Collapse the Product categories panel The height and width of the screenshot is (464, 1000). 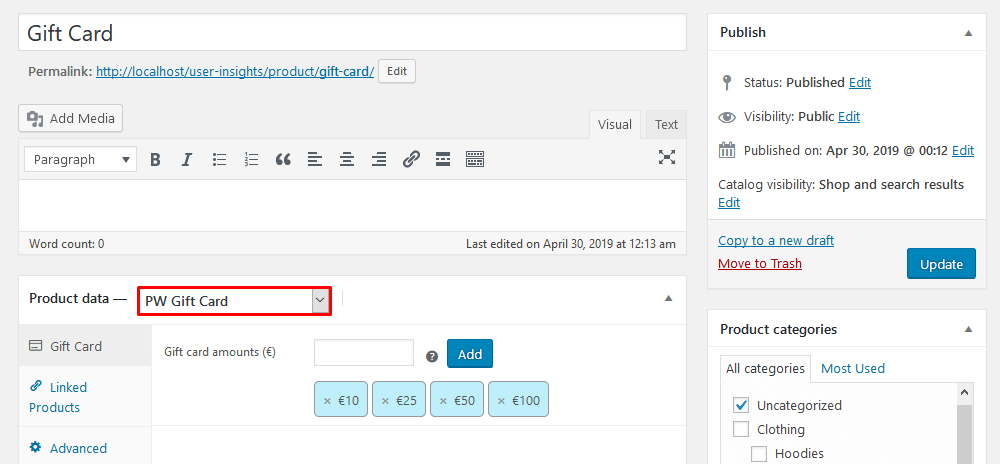968,330
